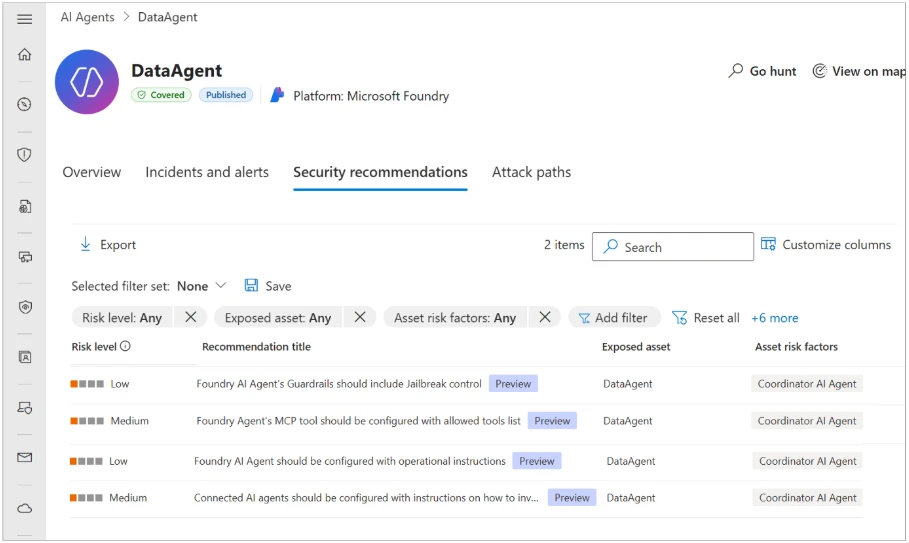The height and width of the screenshot is (543, 909).
Task: Open the Asset risk factors: Any filter
Action: coord(455,318)
